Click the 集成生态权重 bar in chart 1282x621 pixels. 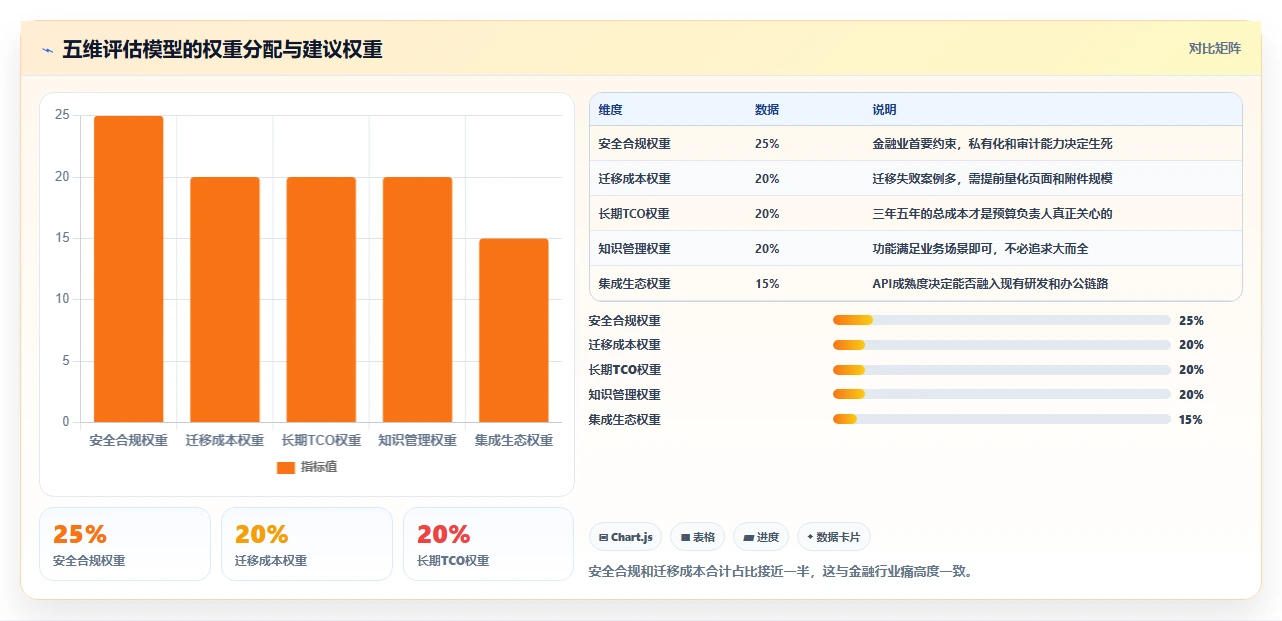click(x=513, y=330)
